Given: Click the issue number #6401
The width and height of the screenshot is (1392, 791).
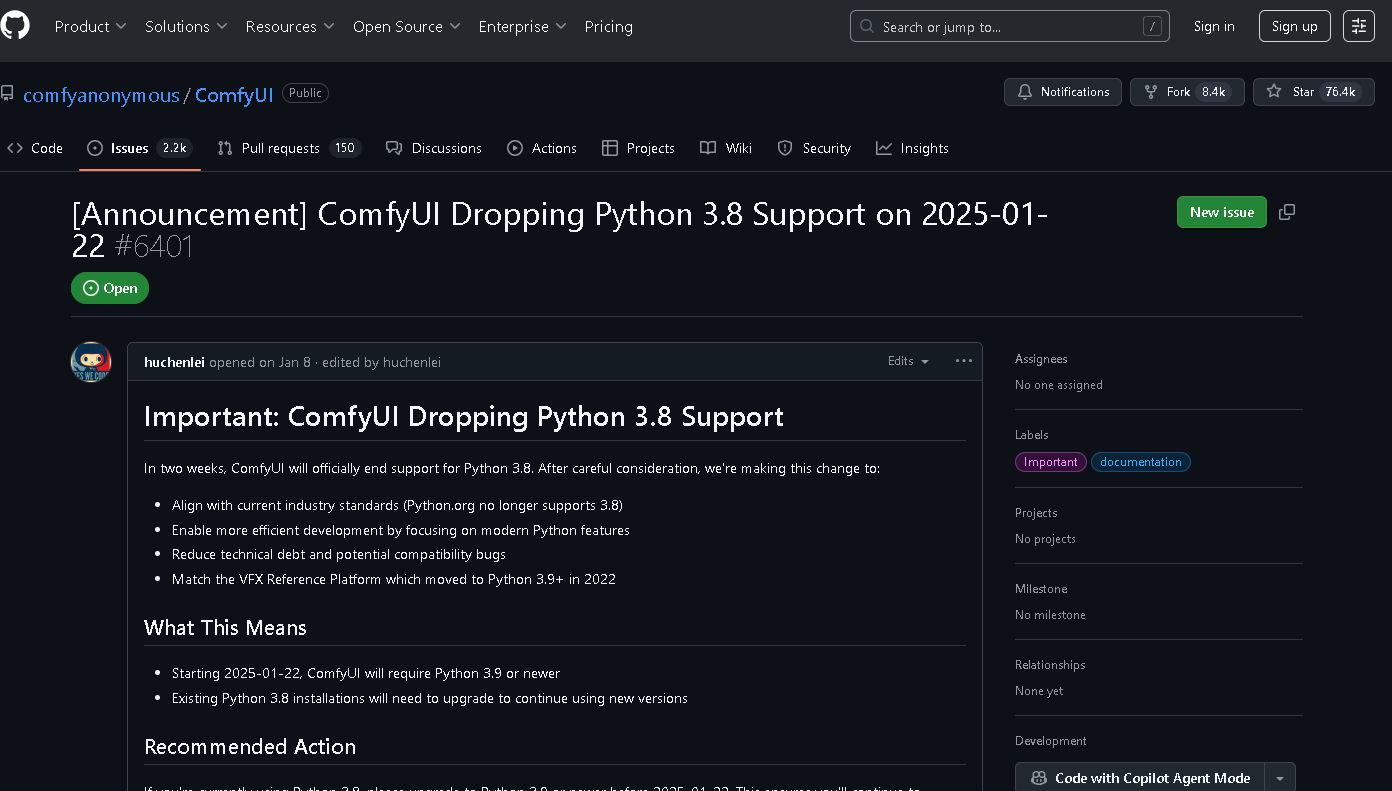Looking at the screenshot, I should (153, 246).
